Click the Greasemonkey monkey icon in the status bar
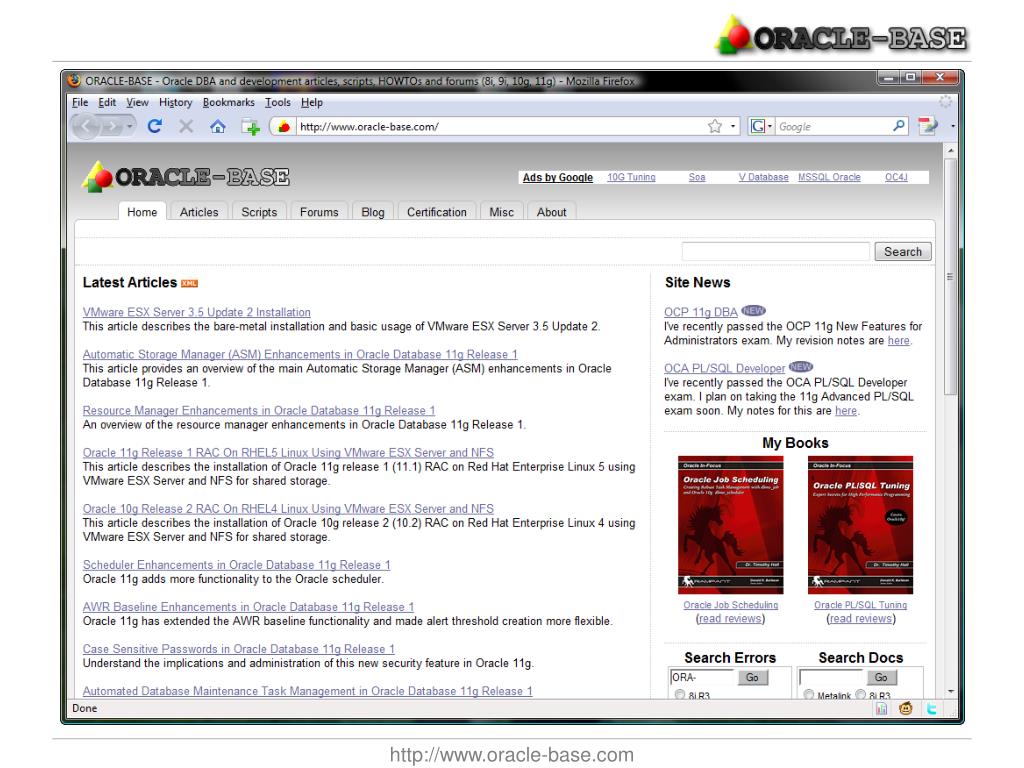Screen dimensions: 1024x768 pos(906,709)
